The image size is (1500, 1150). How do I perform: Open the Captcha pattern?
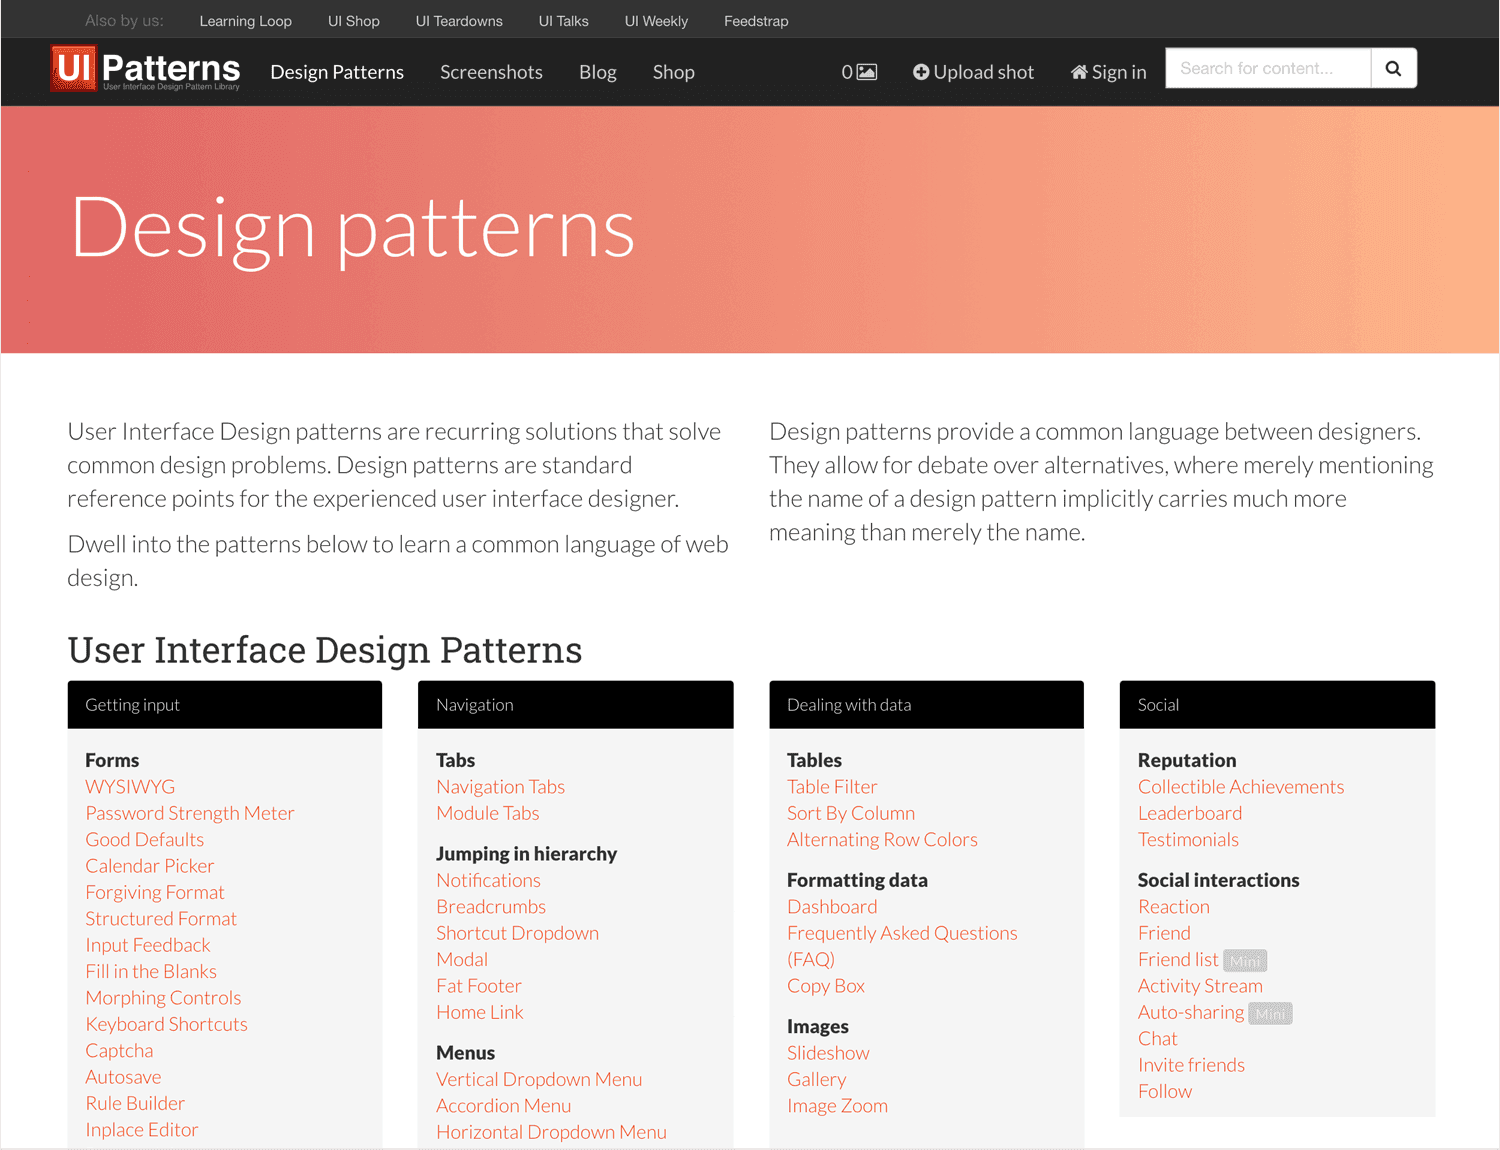coord(119,1051)
